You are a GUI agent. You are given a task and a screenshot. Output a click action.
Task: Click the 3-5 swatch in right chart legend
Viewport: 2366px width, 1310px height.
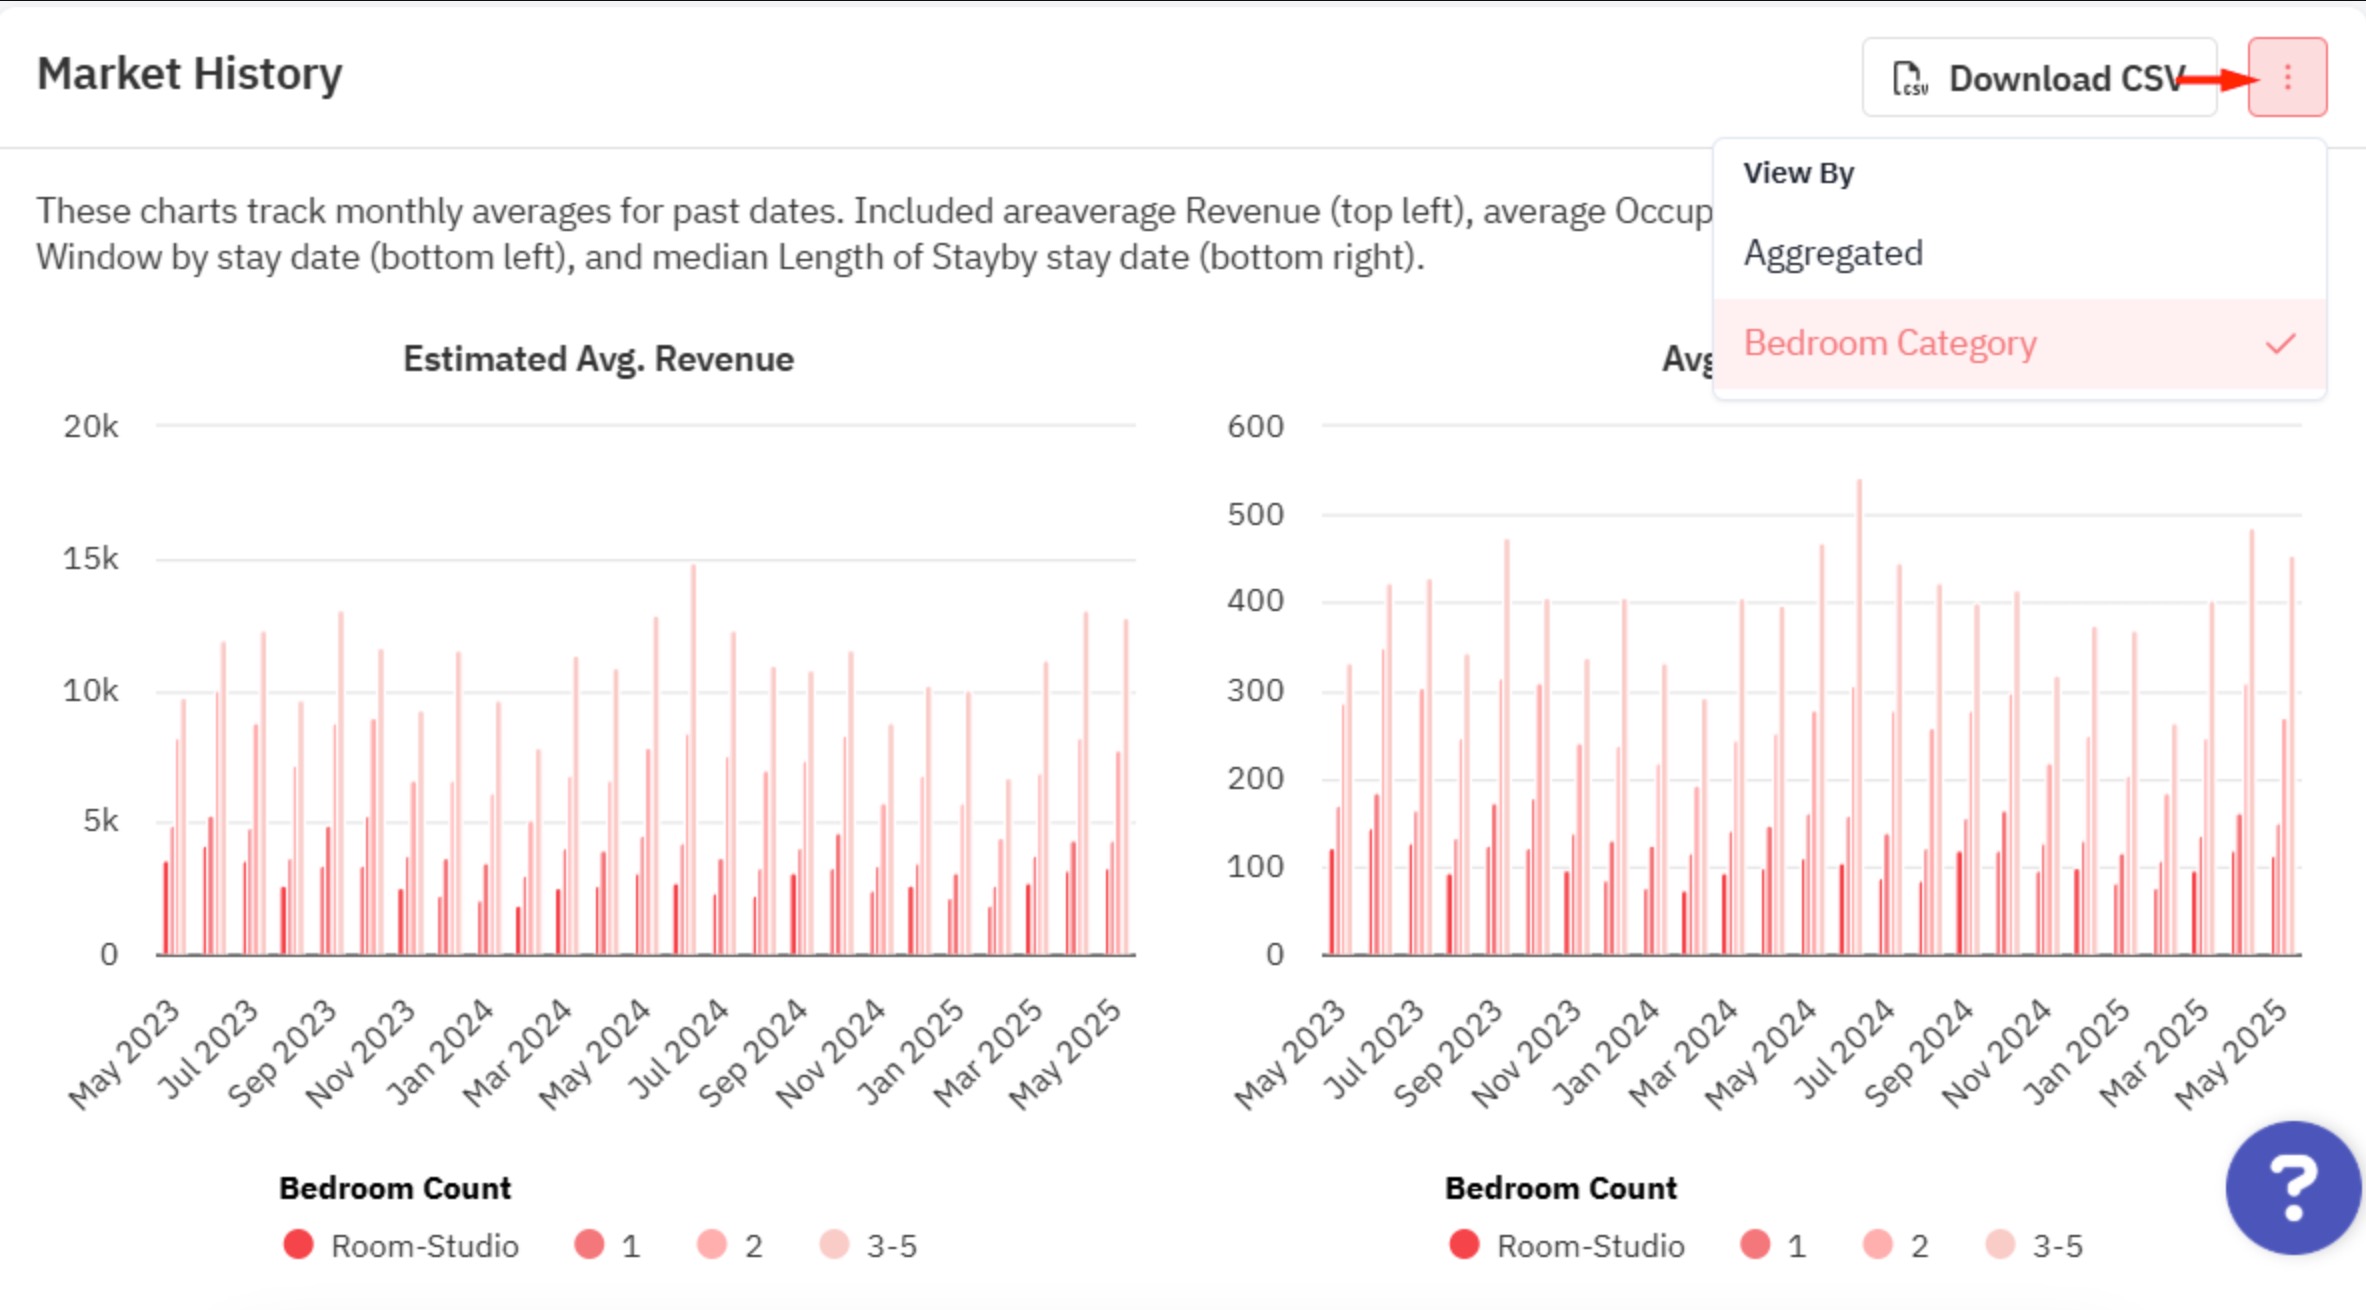tap(2000, 1245)
